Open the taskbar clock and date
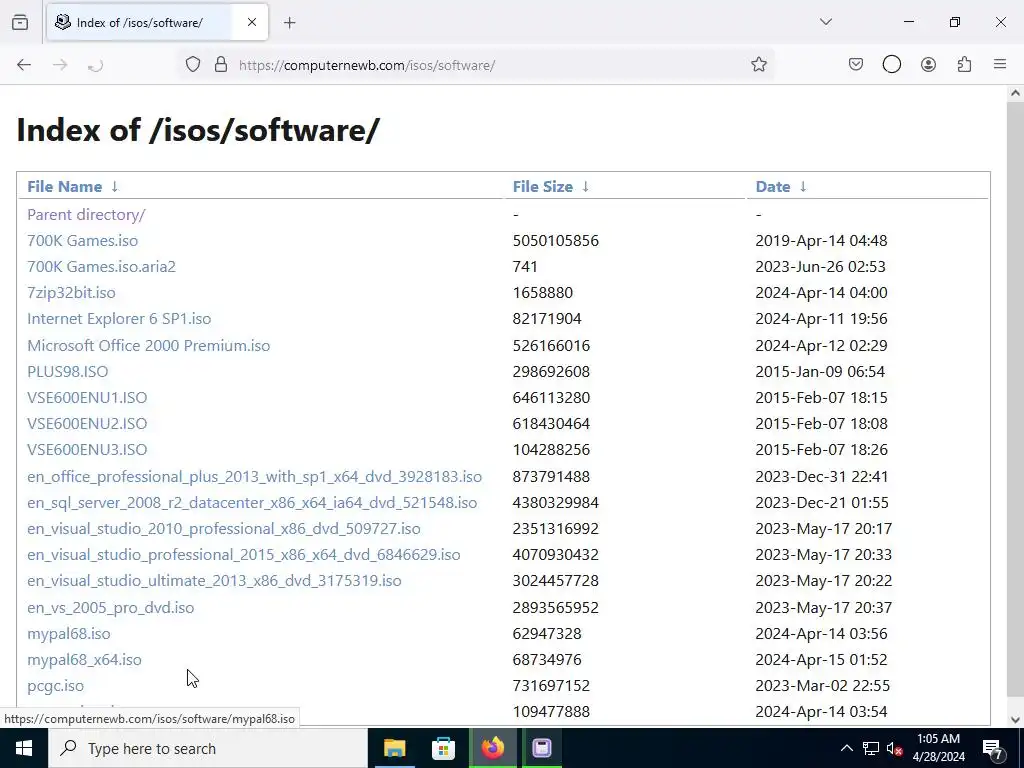 (938, 748)
